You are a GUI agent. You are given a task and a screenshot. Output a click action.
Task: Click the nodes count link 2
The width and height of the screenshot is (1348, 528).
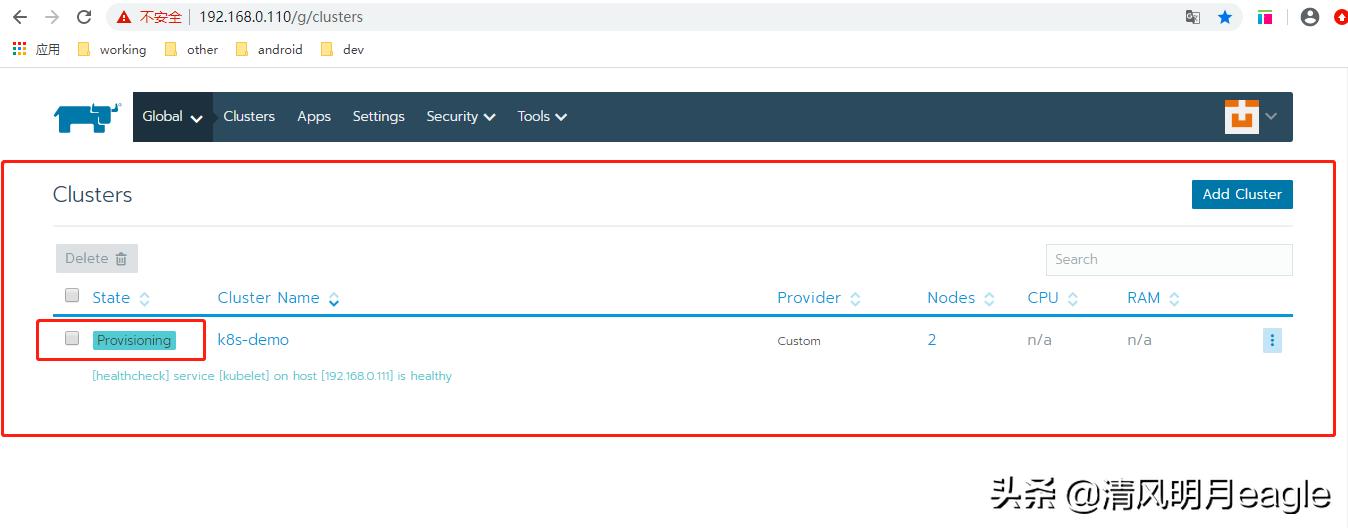pyautogui.click(x=932, y=340)
